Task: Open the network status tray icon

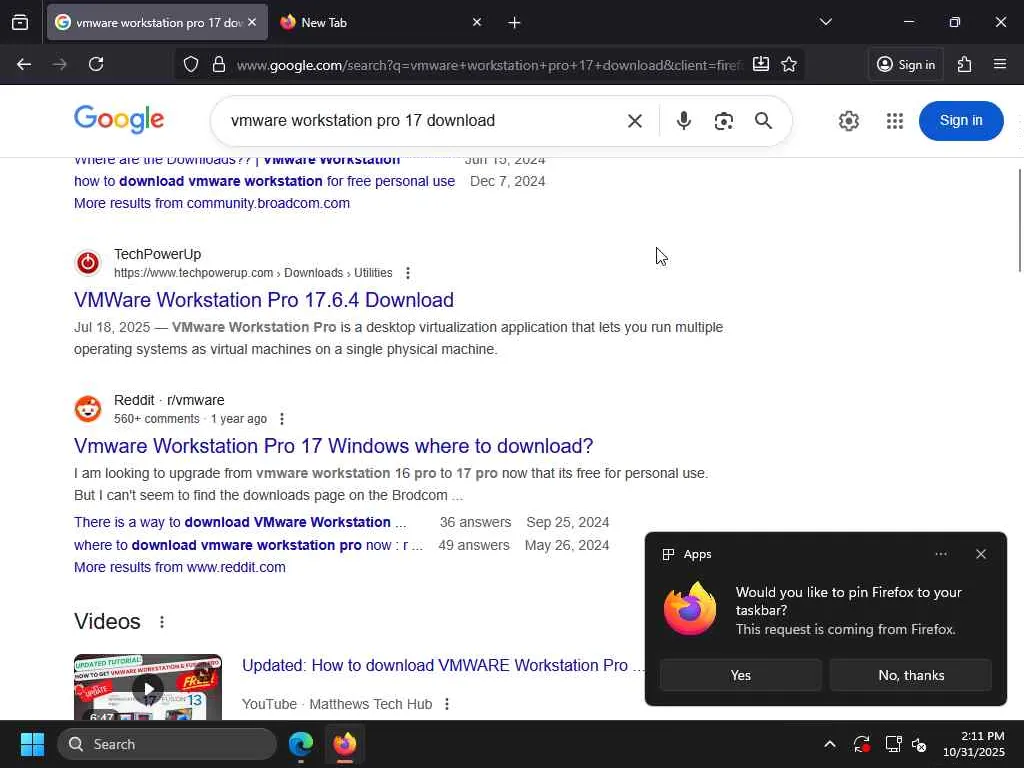Action: point(893,744)
